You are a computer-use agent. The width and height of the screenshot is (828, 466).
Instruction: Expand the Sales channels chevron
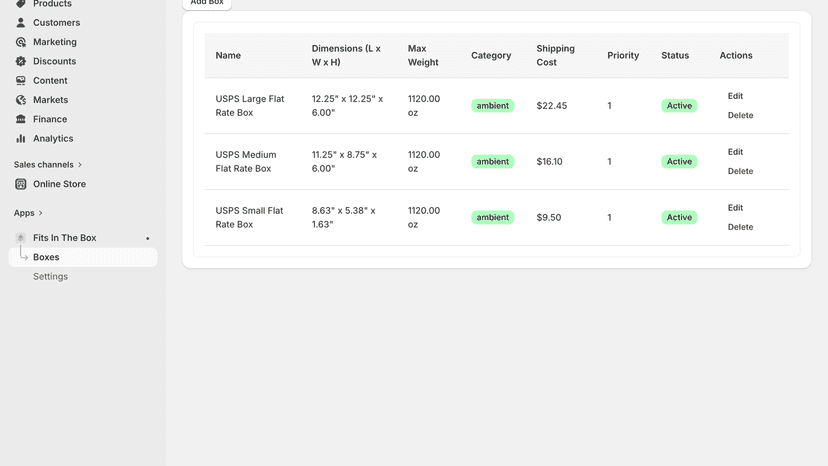point(80,165)
